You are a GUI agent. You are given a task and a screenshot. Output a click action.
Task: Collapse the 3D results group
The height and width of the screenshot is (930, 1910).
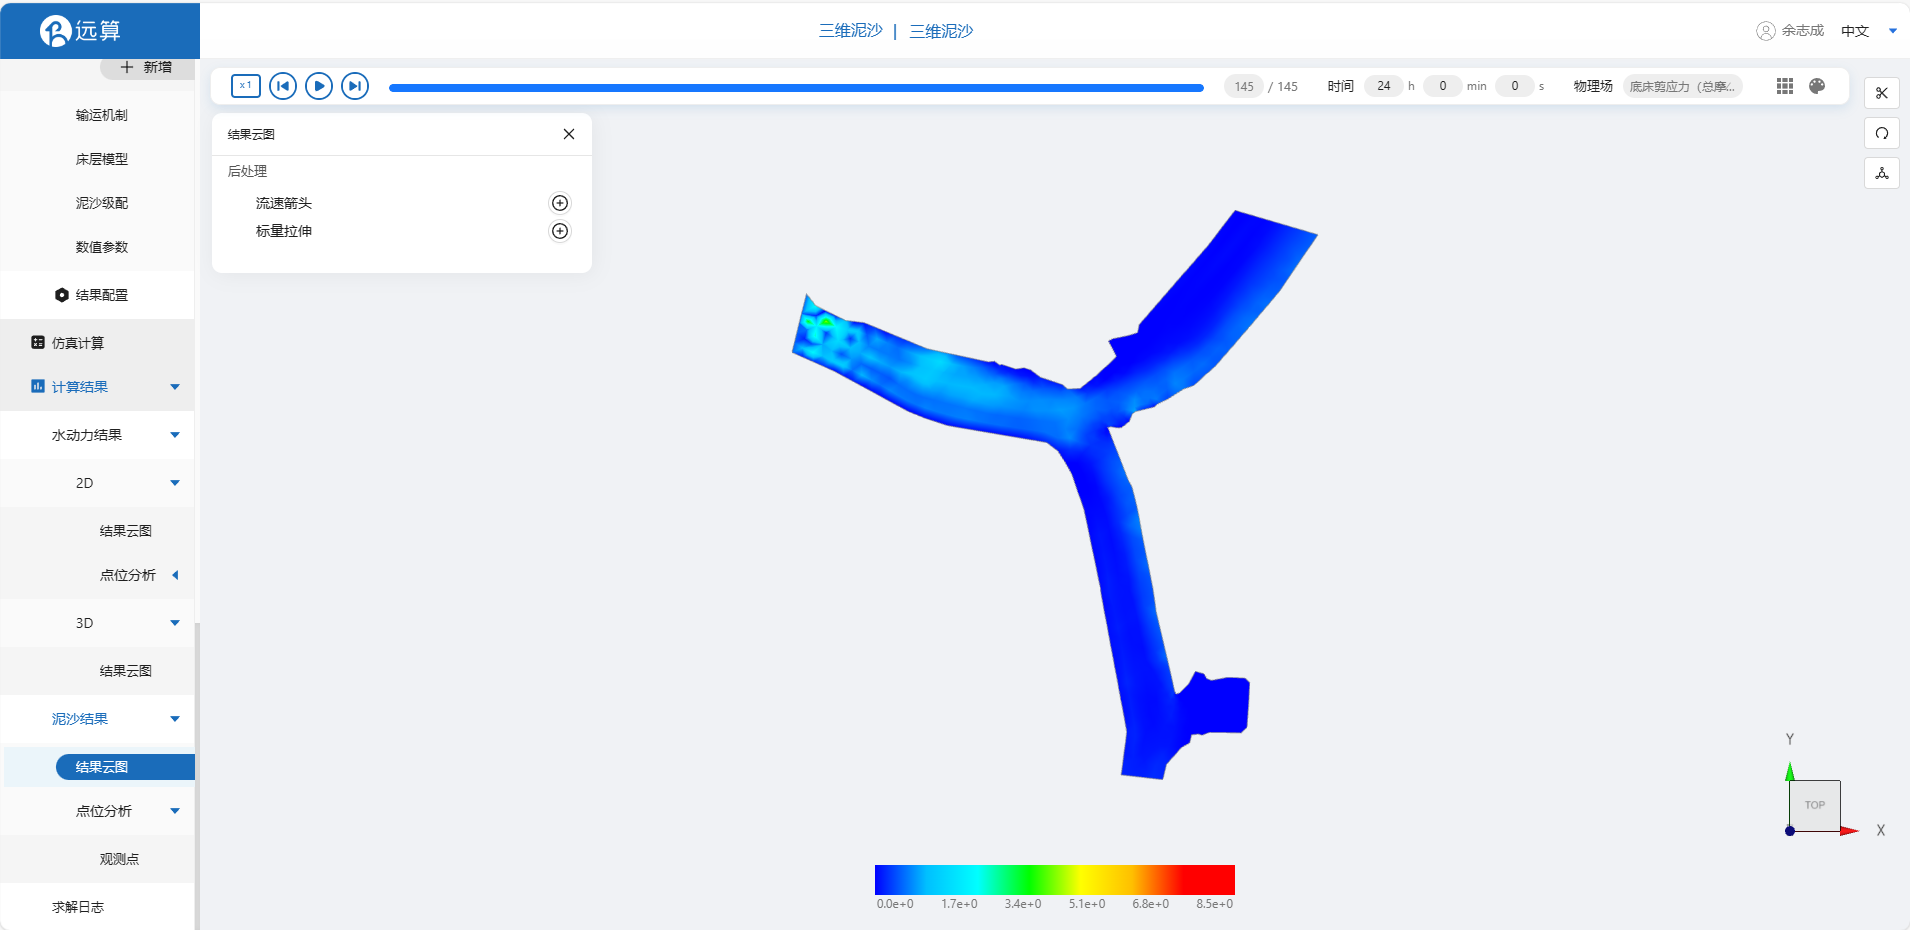(x=175, y=623)
